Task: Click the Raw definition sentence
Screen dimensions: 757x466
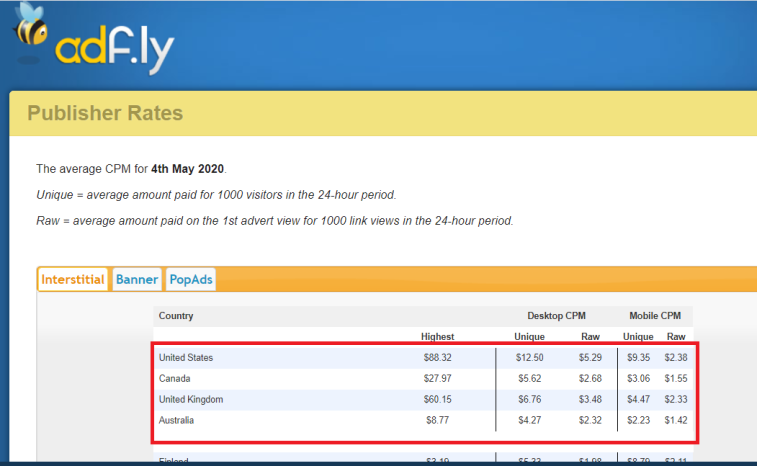Action: (275, 221)
